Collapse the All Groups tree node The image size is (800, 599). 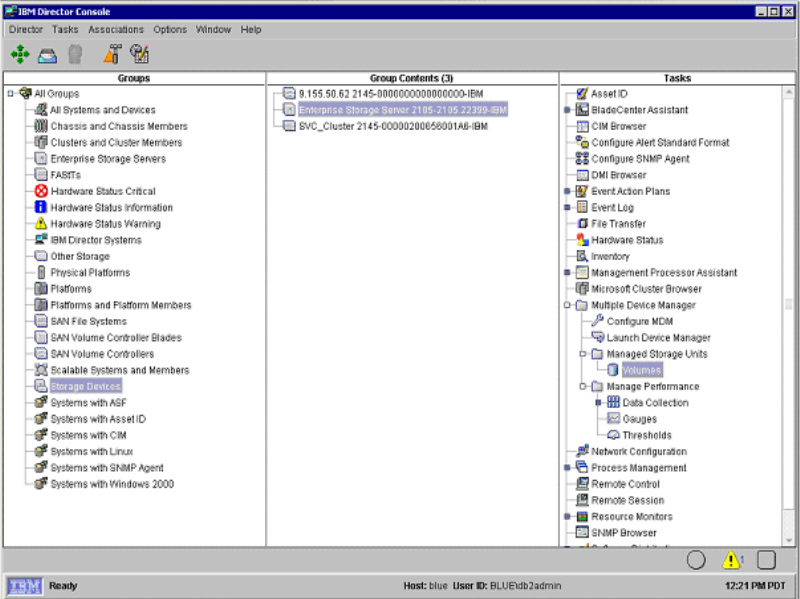click(x=10, y=94)
